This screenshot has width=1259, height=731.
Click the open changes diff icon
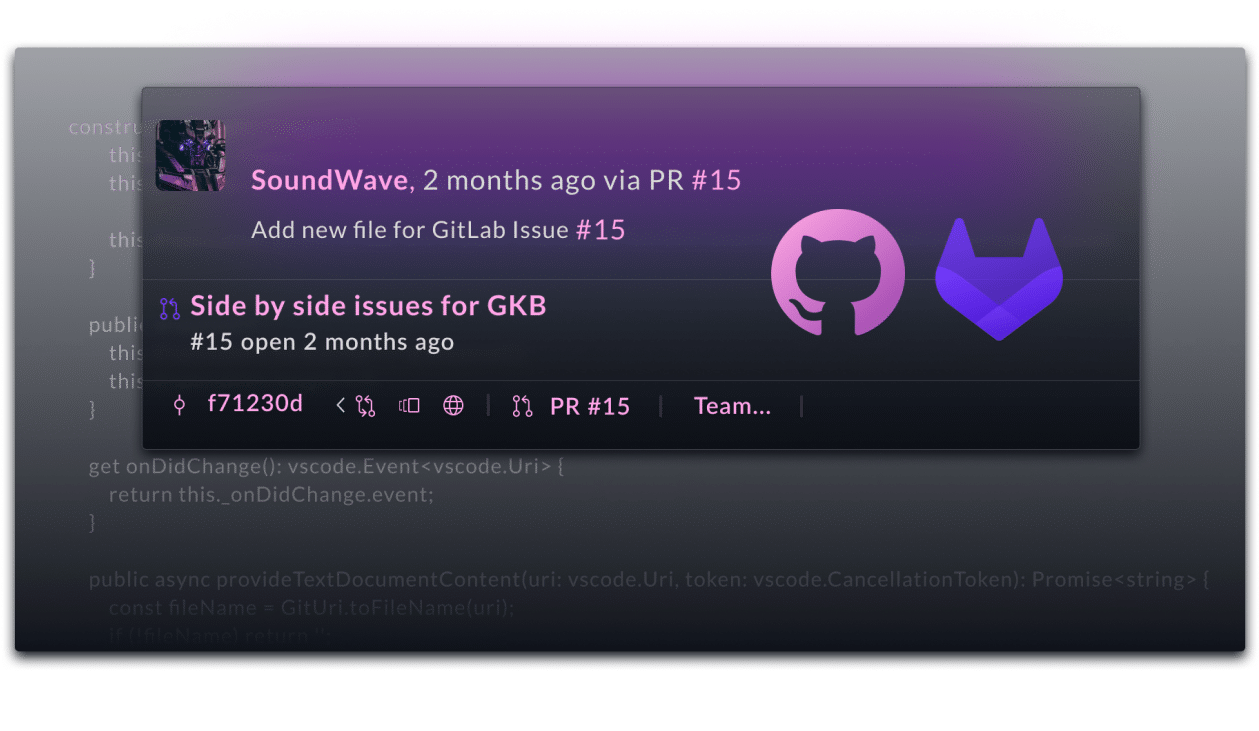pyautogui.click(x=409, y=406)
